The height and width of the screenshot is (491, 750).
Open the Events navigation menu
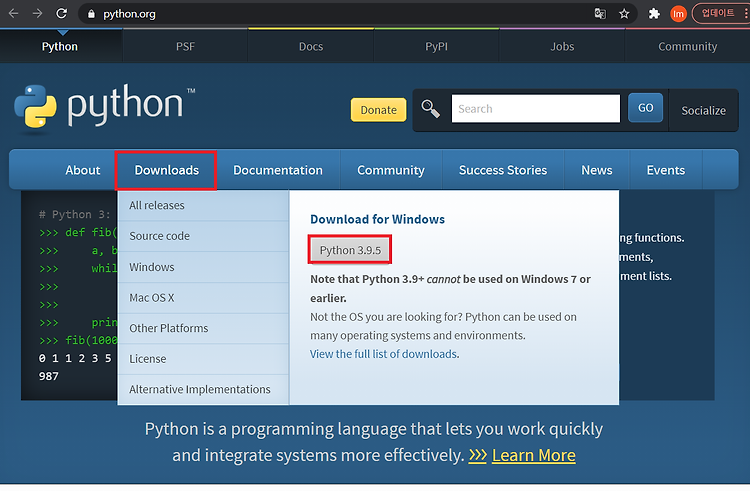(x=665, y=170)
